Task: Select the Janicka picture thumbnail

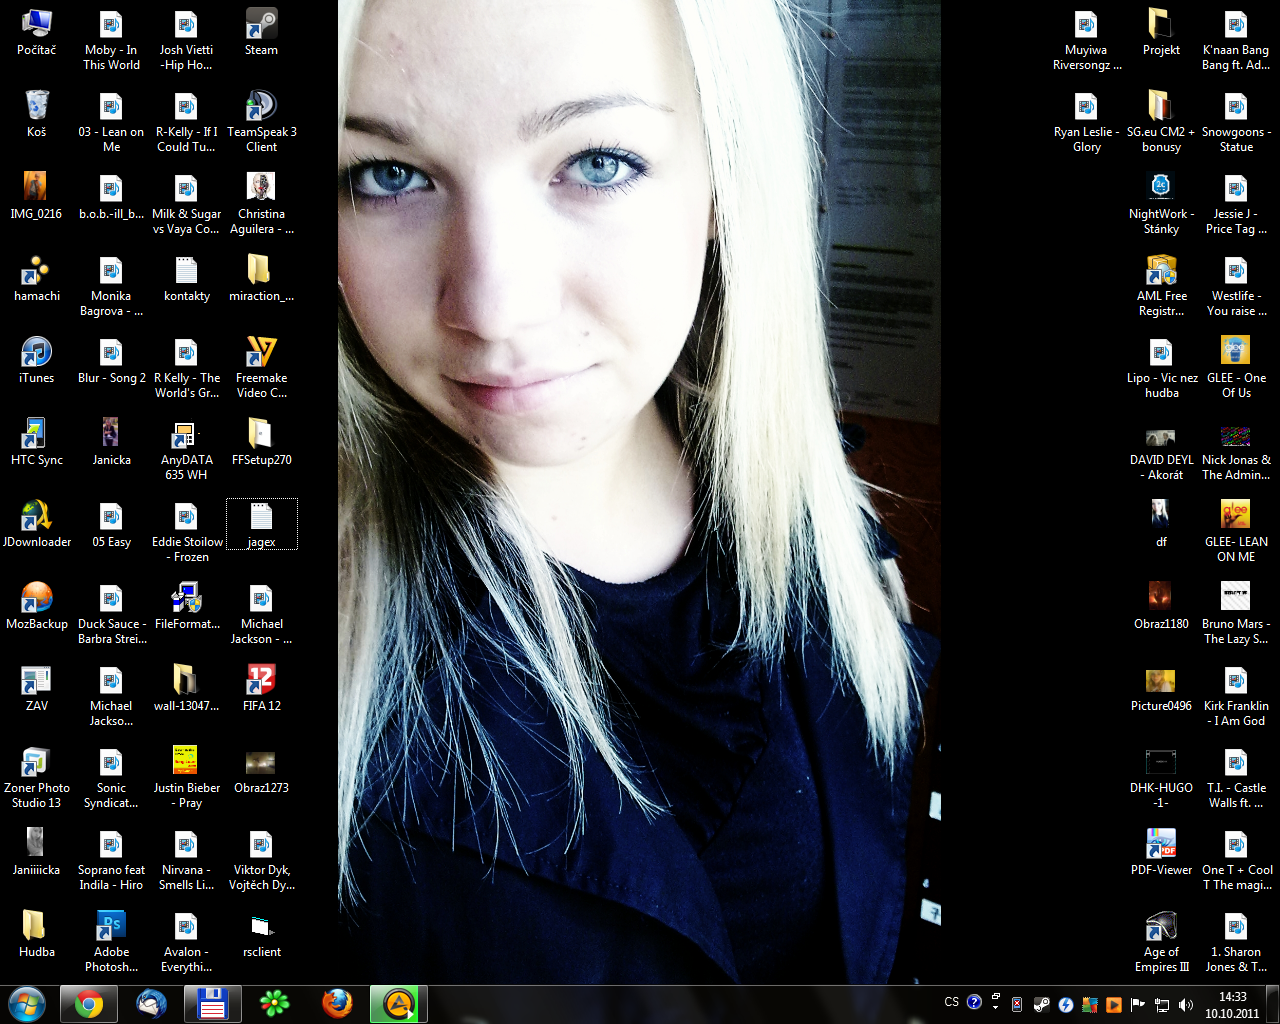Action: pyautogui.click(x=112, y=442)
